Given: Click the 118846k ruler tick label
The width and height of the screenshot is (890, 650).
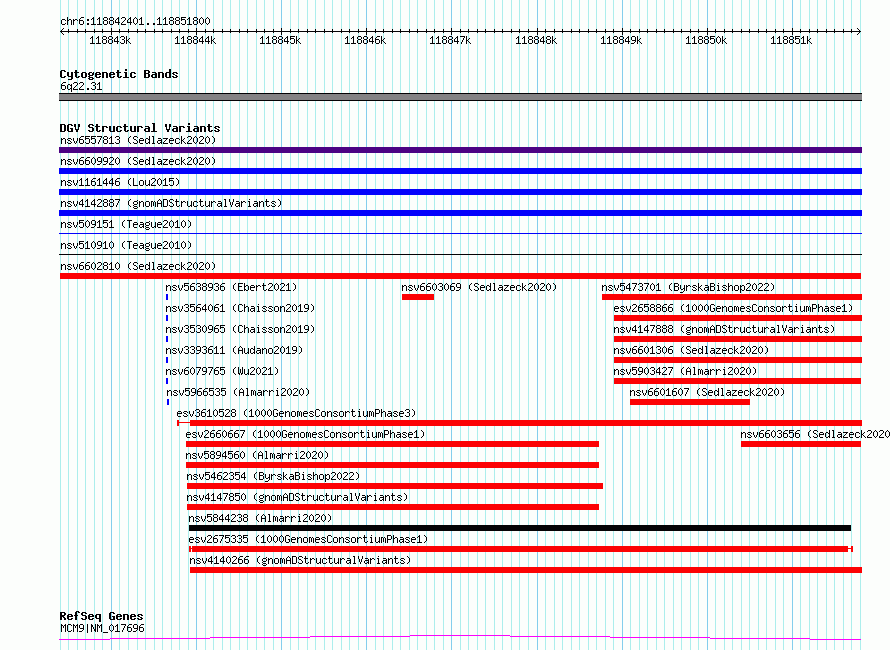Looking at the screenshot, I should [x=366, y=40].
